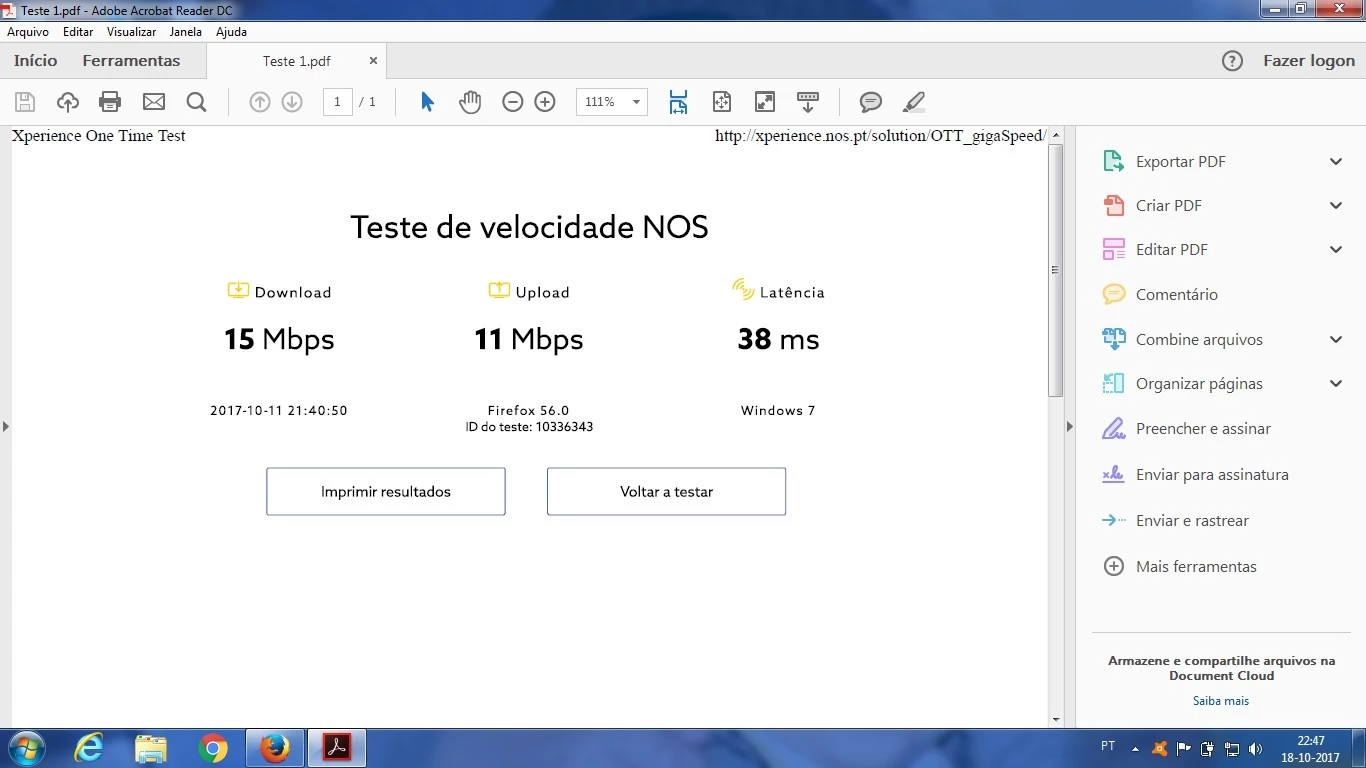Image resolution: width=1366 pixels, height=768 pixels.
Task: Close the Teste 1.pdf tab
Action: [x=374, y=61]
